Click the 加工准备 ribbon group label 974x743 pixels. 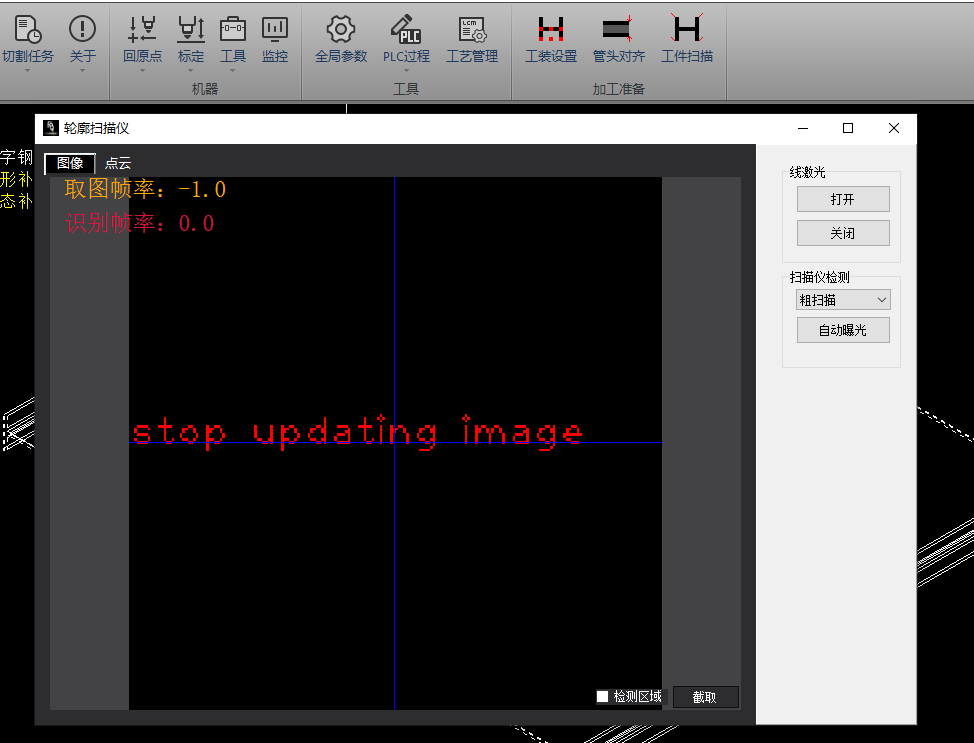tap(618, 89)
